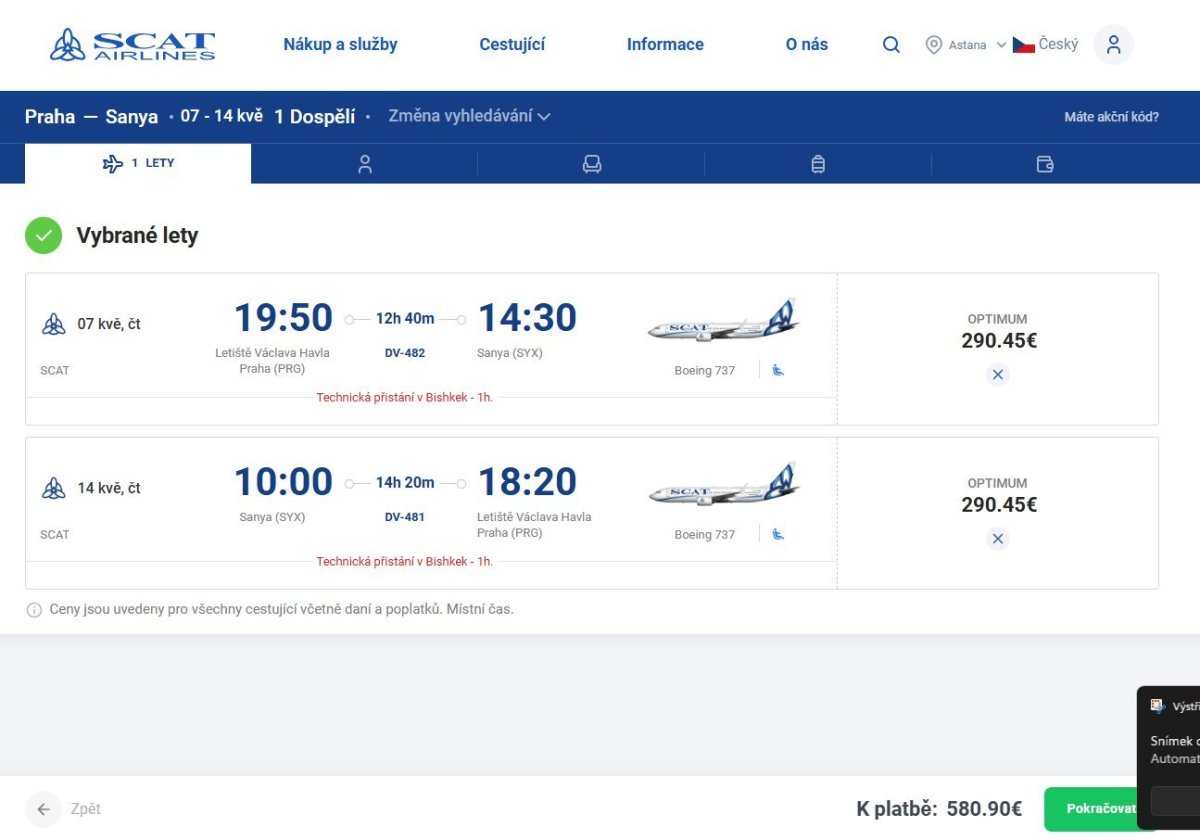
Task: Open the Informace menu
Action: pyautogui.click(x=665, y=45)
